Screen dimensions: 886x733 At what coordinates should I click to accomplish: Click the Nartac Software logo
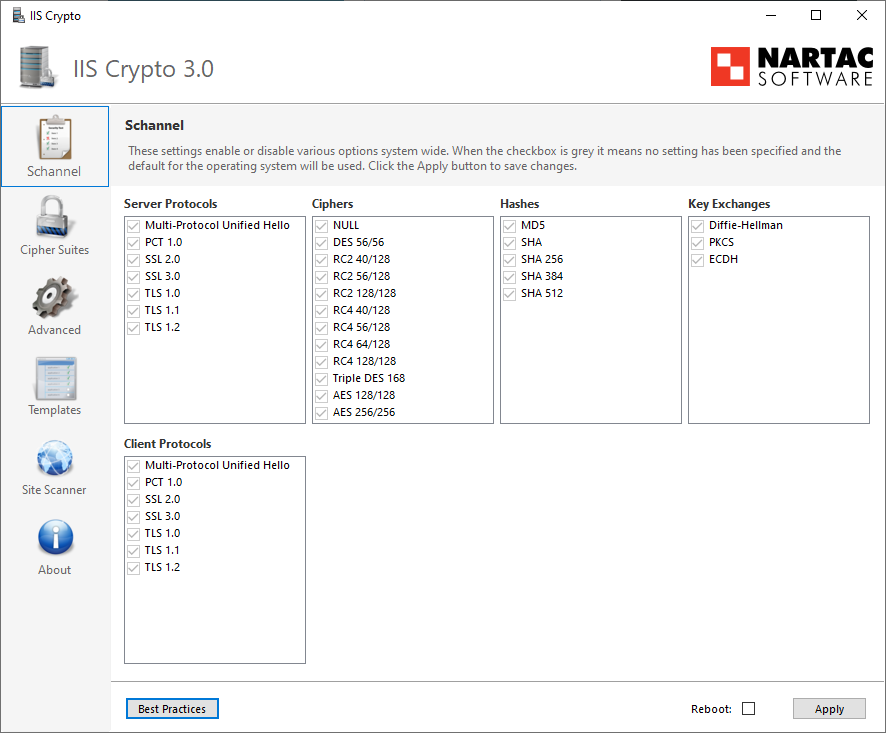[x=790, y=67]
